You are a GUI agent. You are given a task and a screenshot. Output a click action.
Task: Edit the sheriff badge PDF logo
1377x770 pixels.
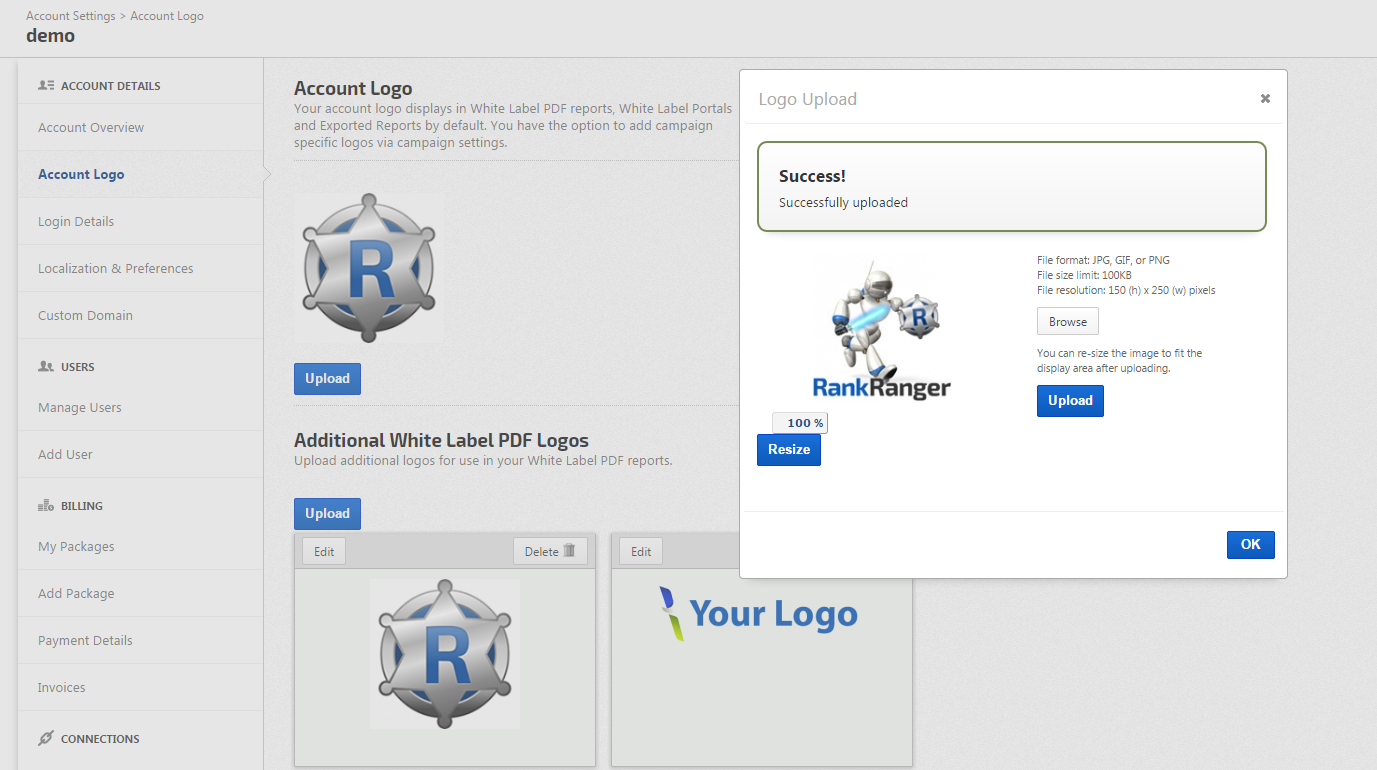[324, 551]
